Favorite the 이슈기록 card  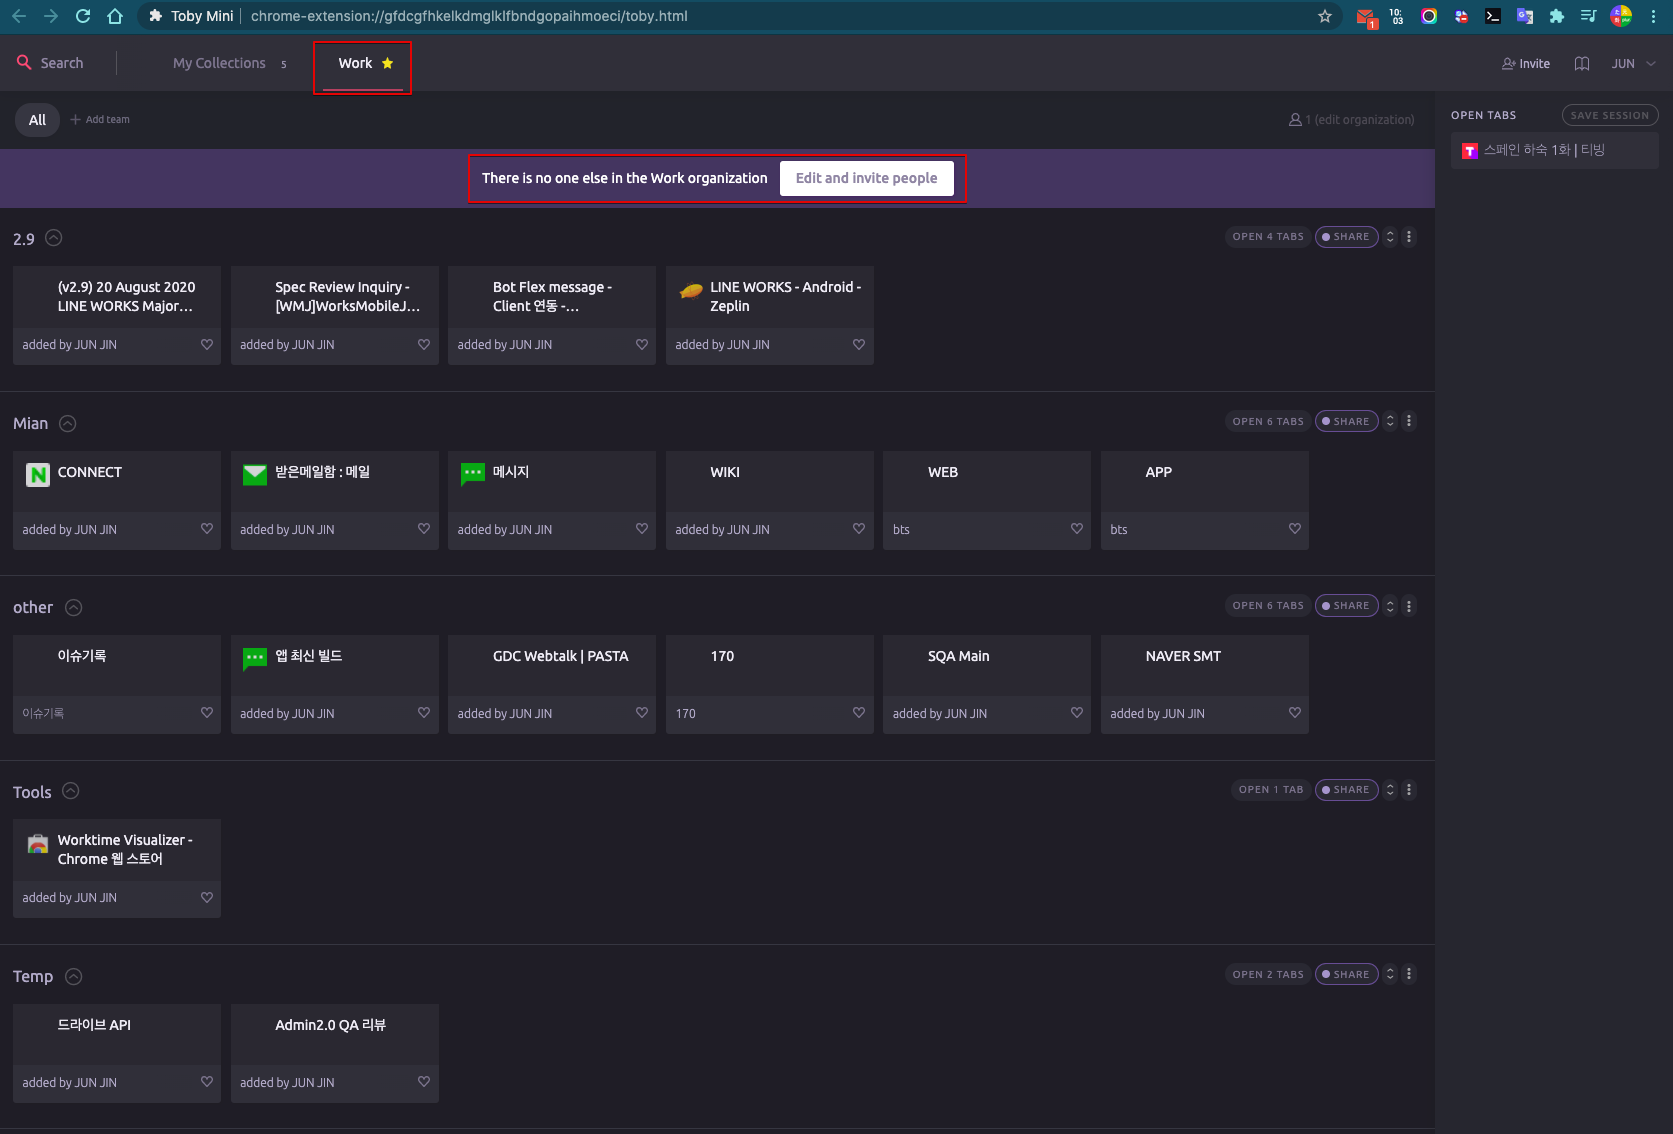pos(207,713)
